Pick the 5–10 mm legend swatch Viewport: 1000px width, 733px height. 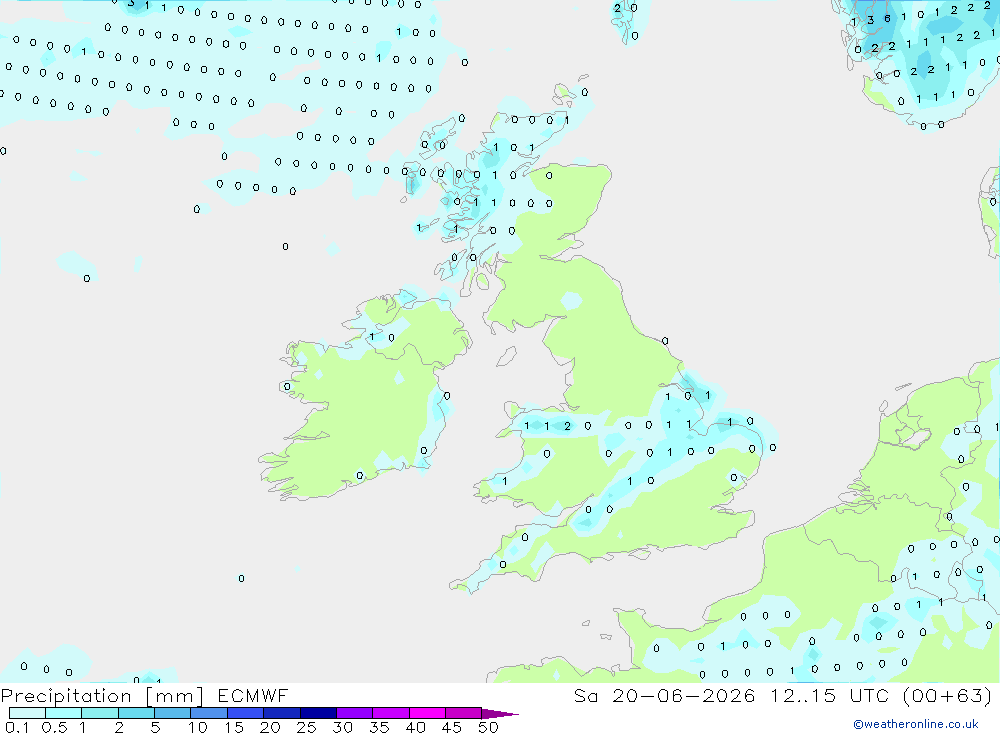click(173, 713)
